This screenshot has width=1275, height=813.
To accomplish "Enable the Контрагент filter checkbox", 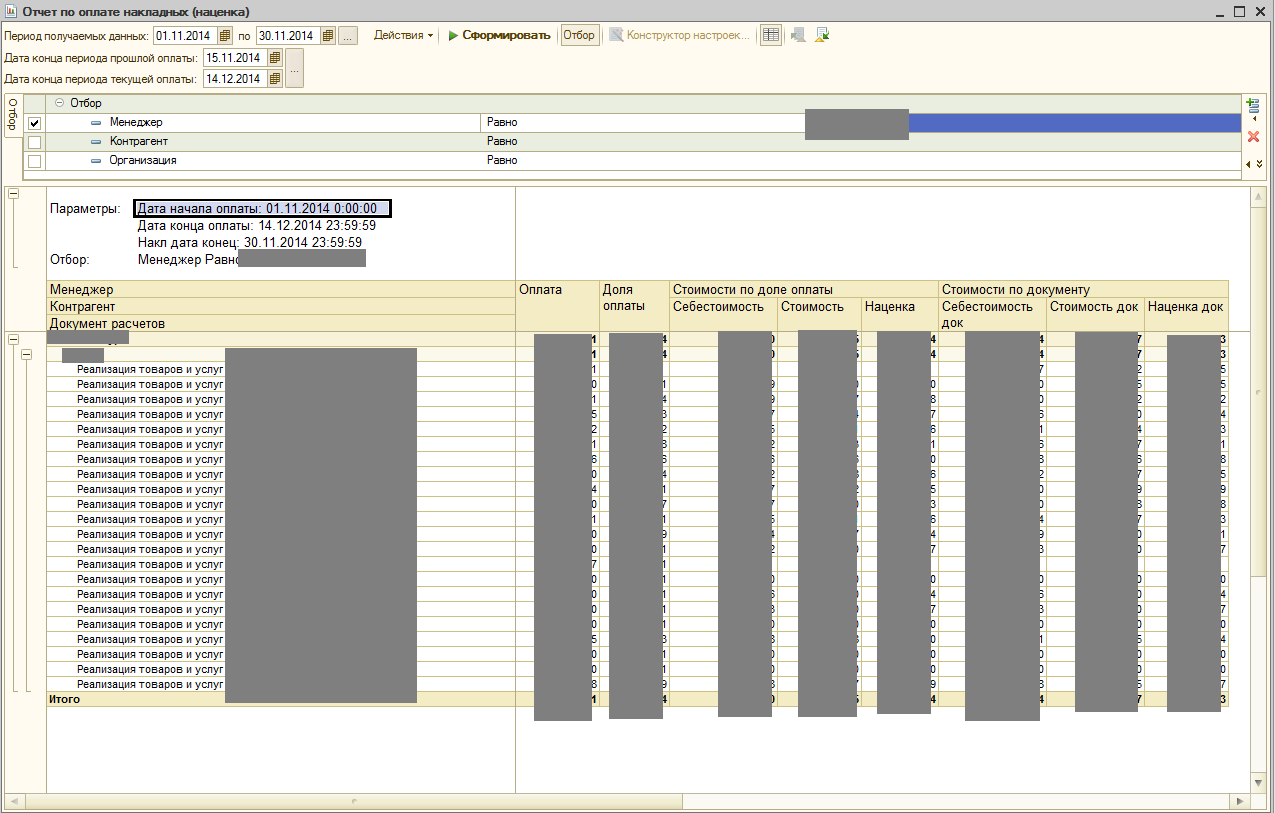I will (34, 142).
